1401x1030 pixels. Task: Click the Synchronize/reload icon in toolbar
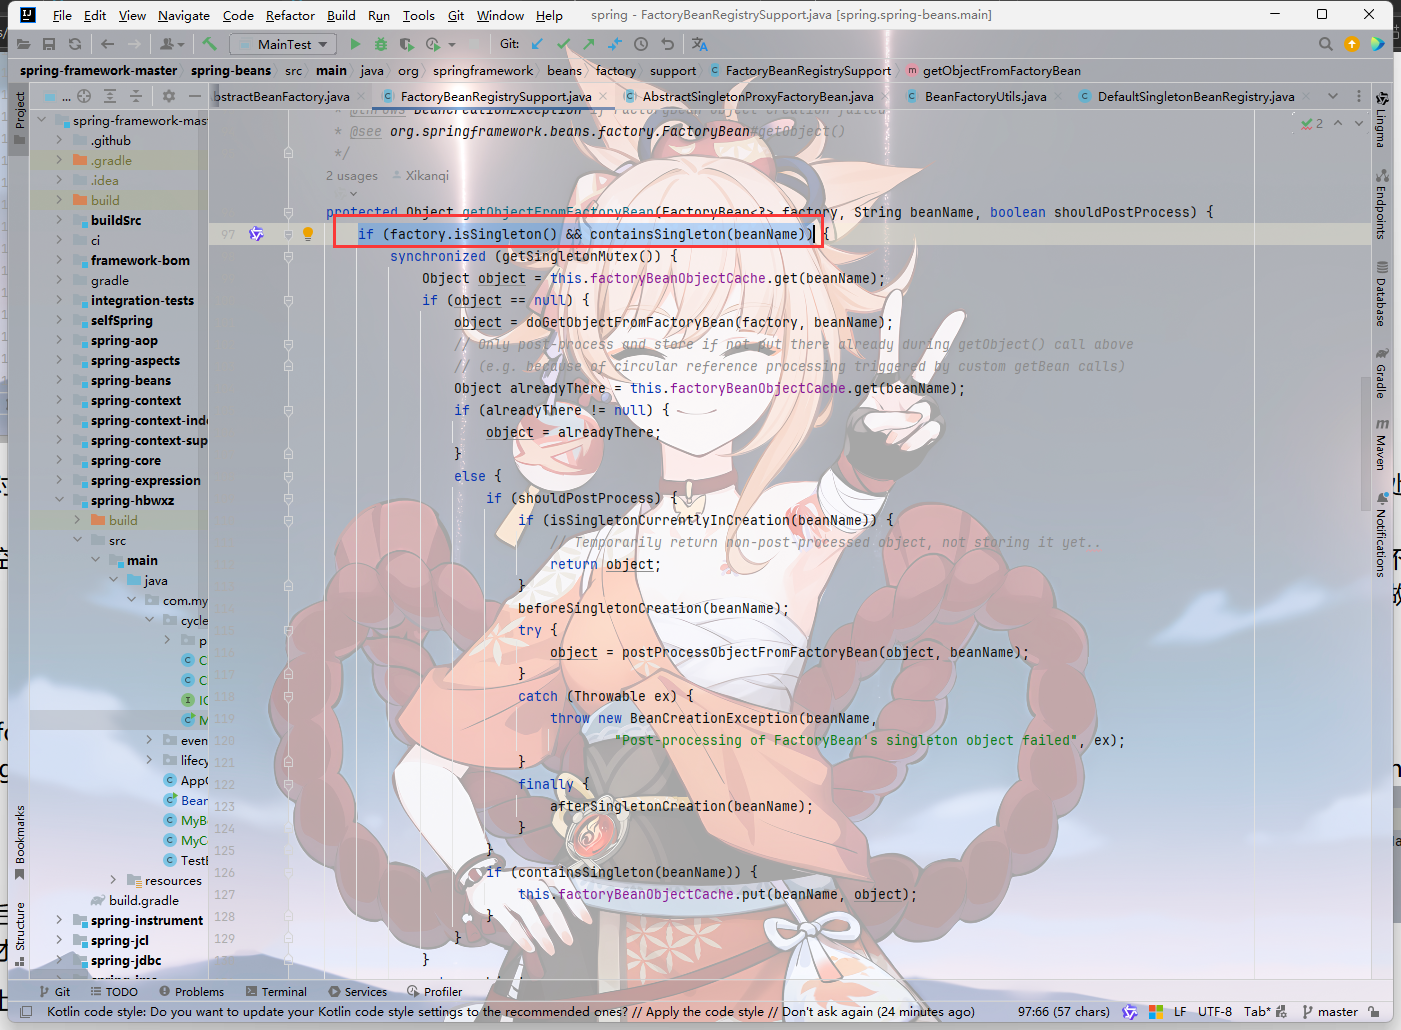pyautogui.click(x=75, y=44)
